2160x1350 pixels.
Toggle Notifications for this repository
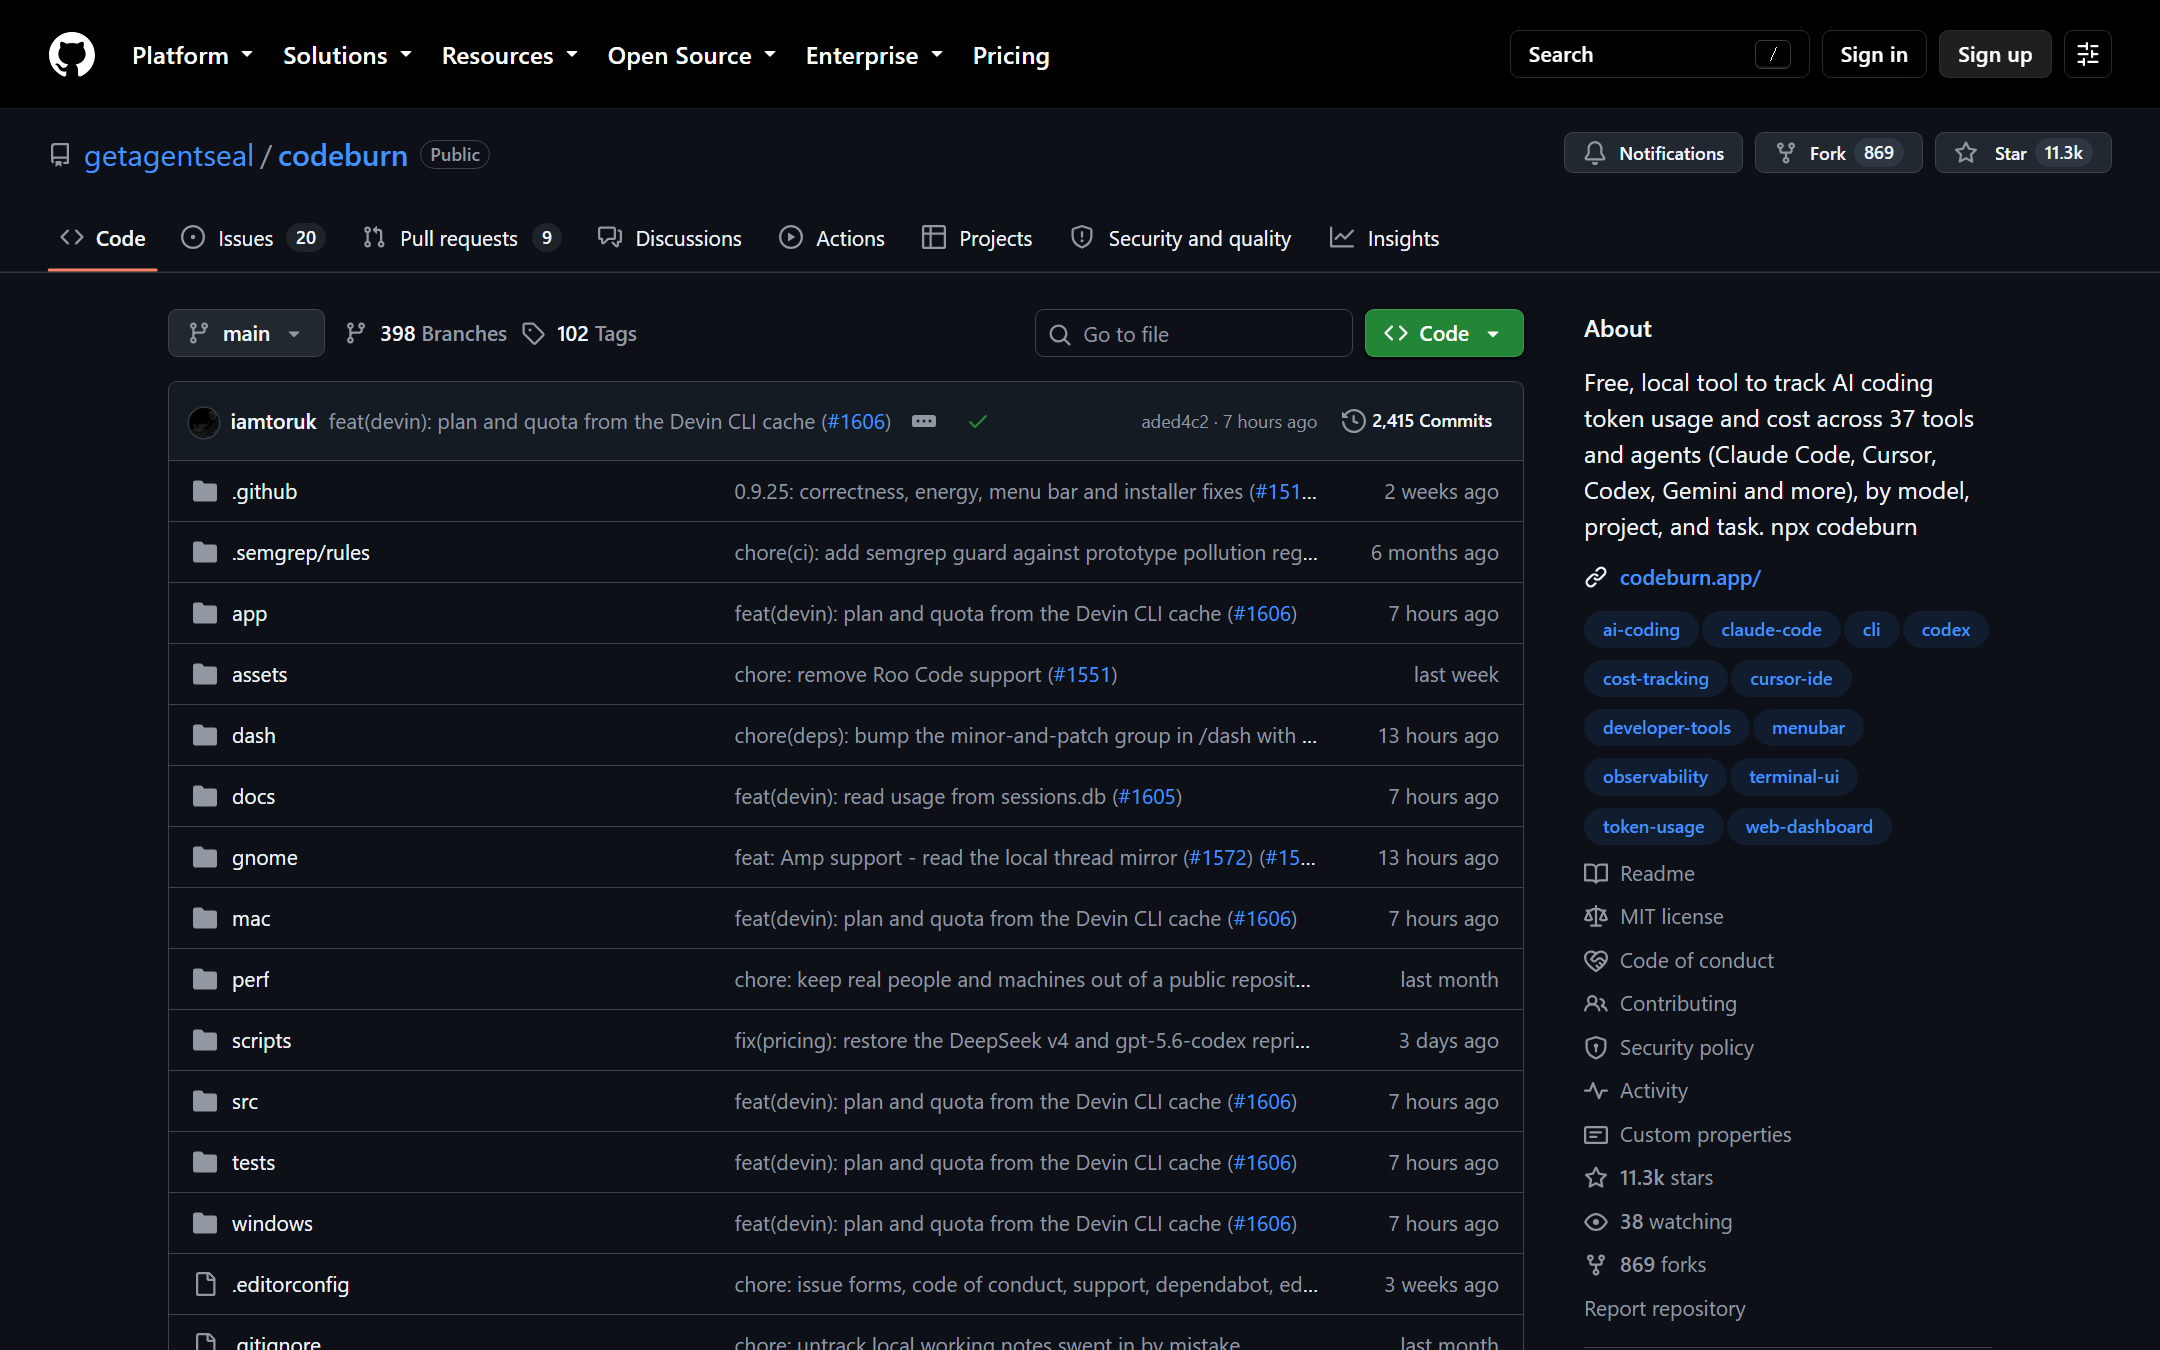(x=1653, y=153)
